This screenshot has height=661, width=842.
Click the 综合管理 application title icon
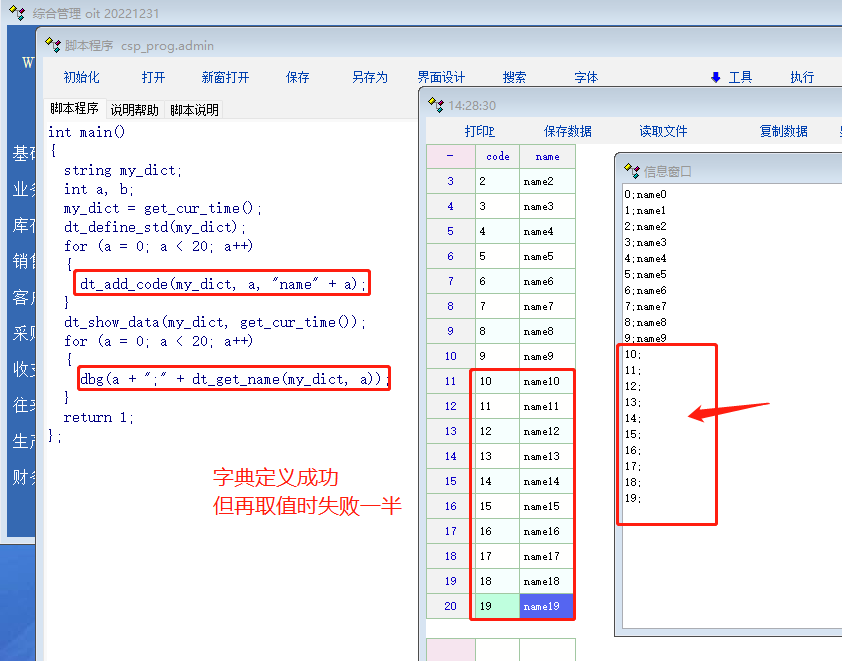pyautogui.click(x=17, y=13)
